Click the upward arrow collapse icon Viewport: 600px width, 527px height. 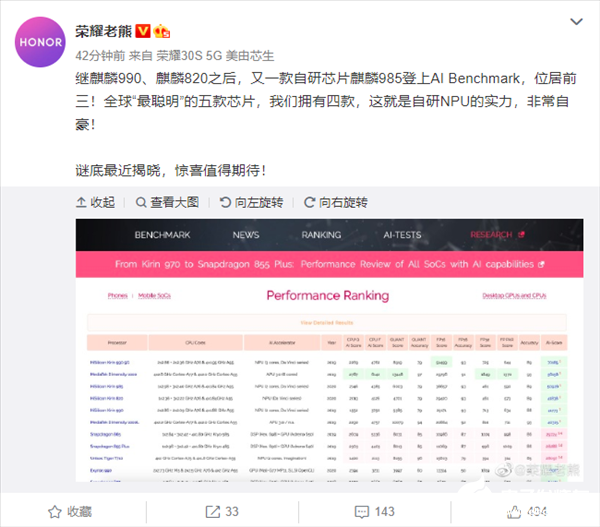click(x=81, y=202)
